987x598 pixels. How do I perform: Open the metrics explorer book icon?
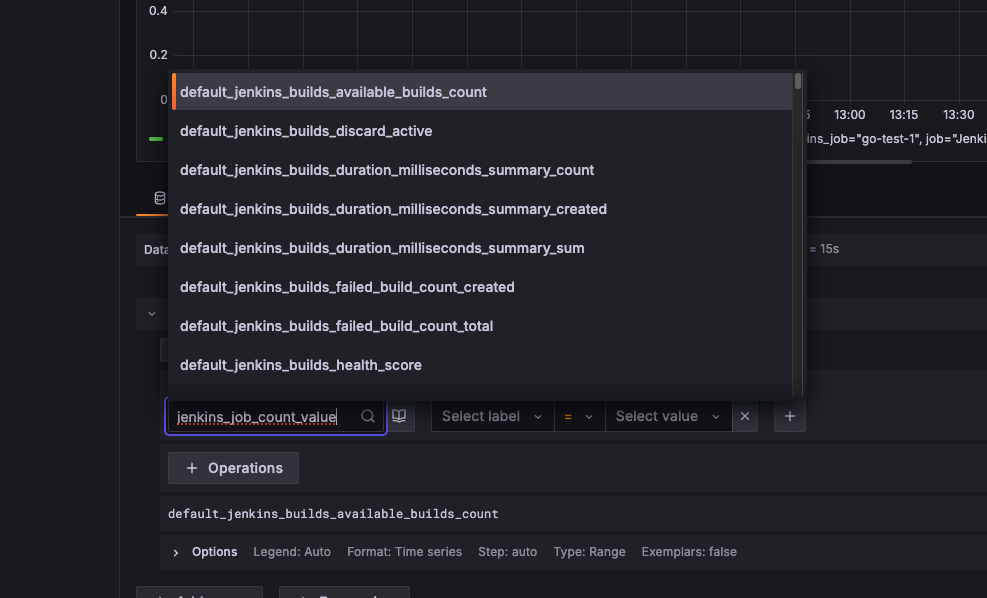point(400,416)
